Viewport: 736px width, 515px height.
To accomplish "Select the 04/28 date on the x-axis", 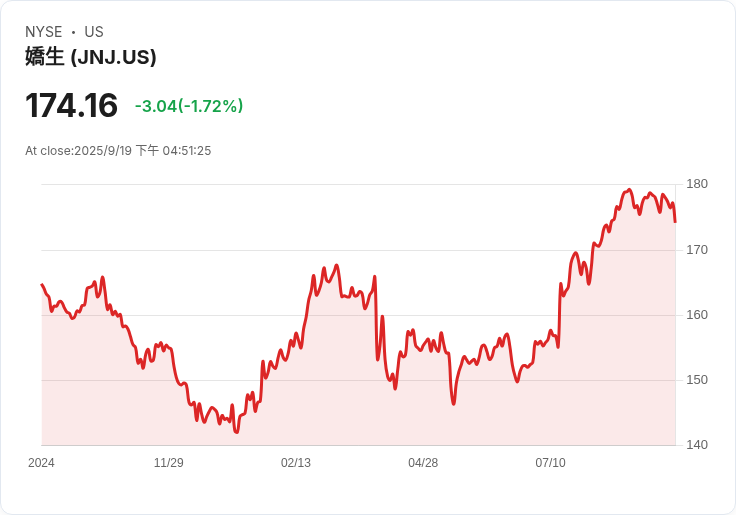I will 423,463.
